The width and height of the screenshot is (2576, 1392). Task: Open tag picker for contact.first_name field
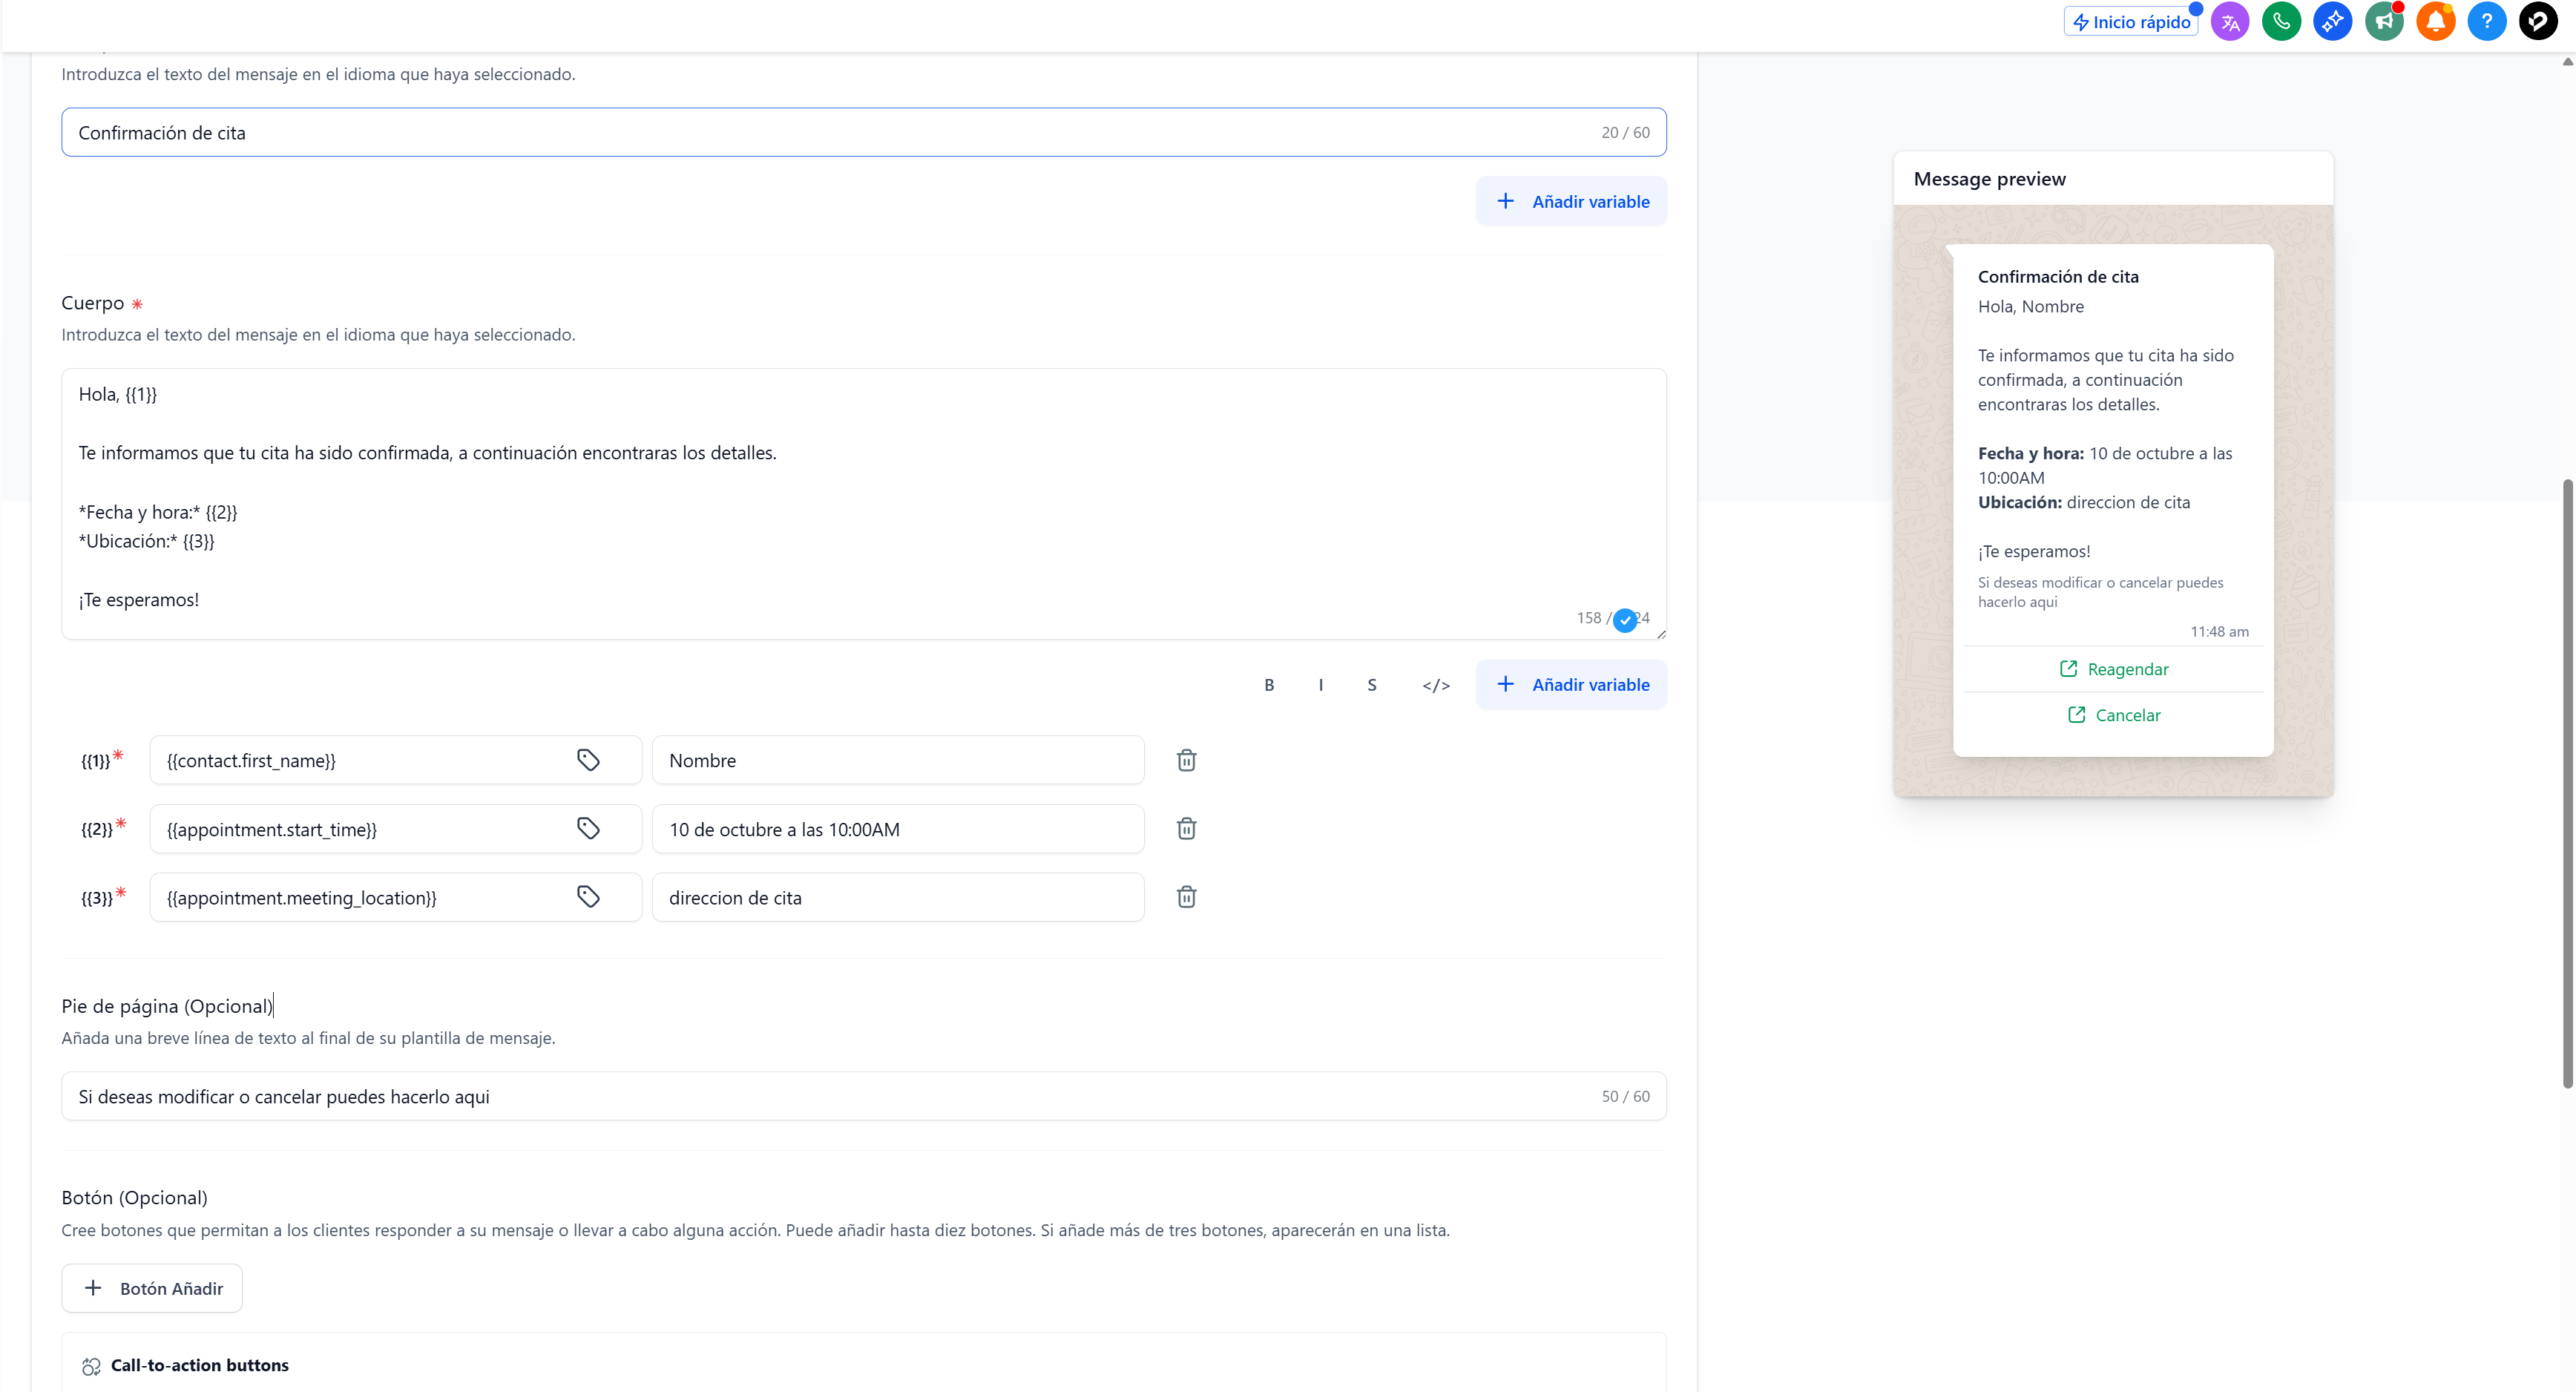pyautogui.click(x=588, y=760)
